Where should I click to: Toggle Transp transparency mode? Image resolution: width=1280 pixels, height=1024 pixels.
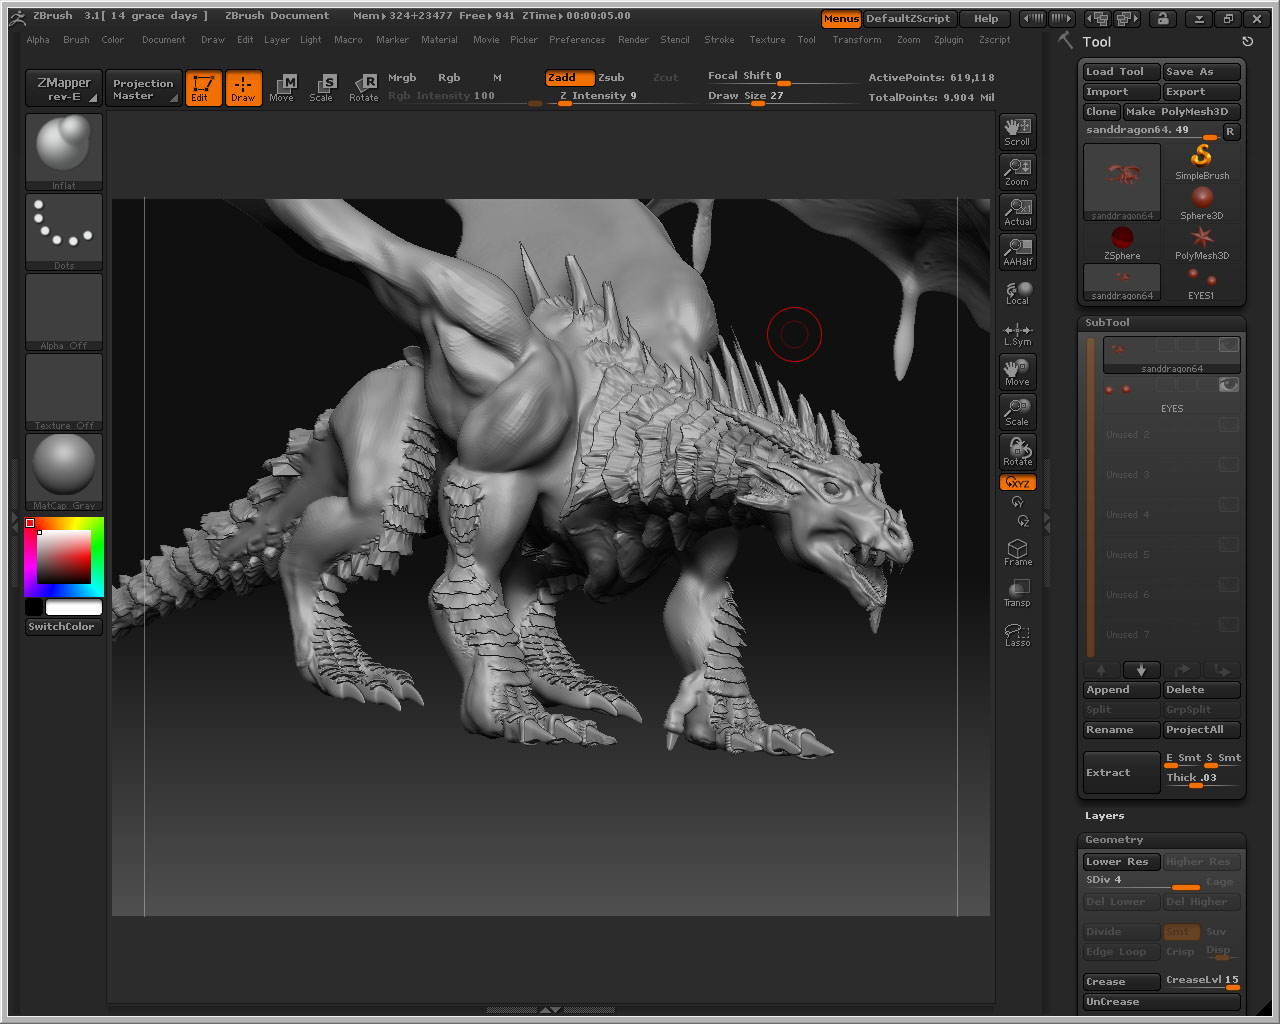tap(1017, 592)
